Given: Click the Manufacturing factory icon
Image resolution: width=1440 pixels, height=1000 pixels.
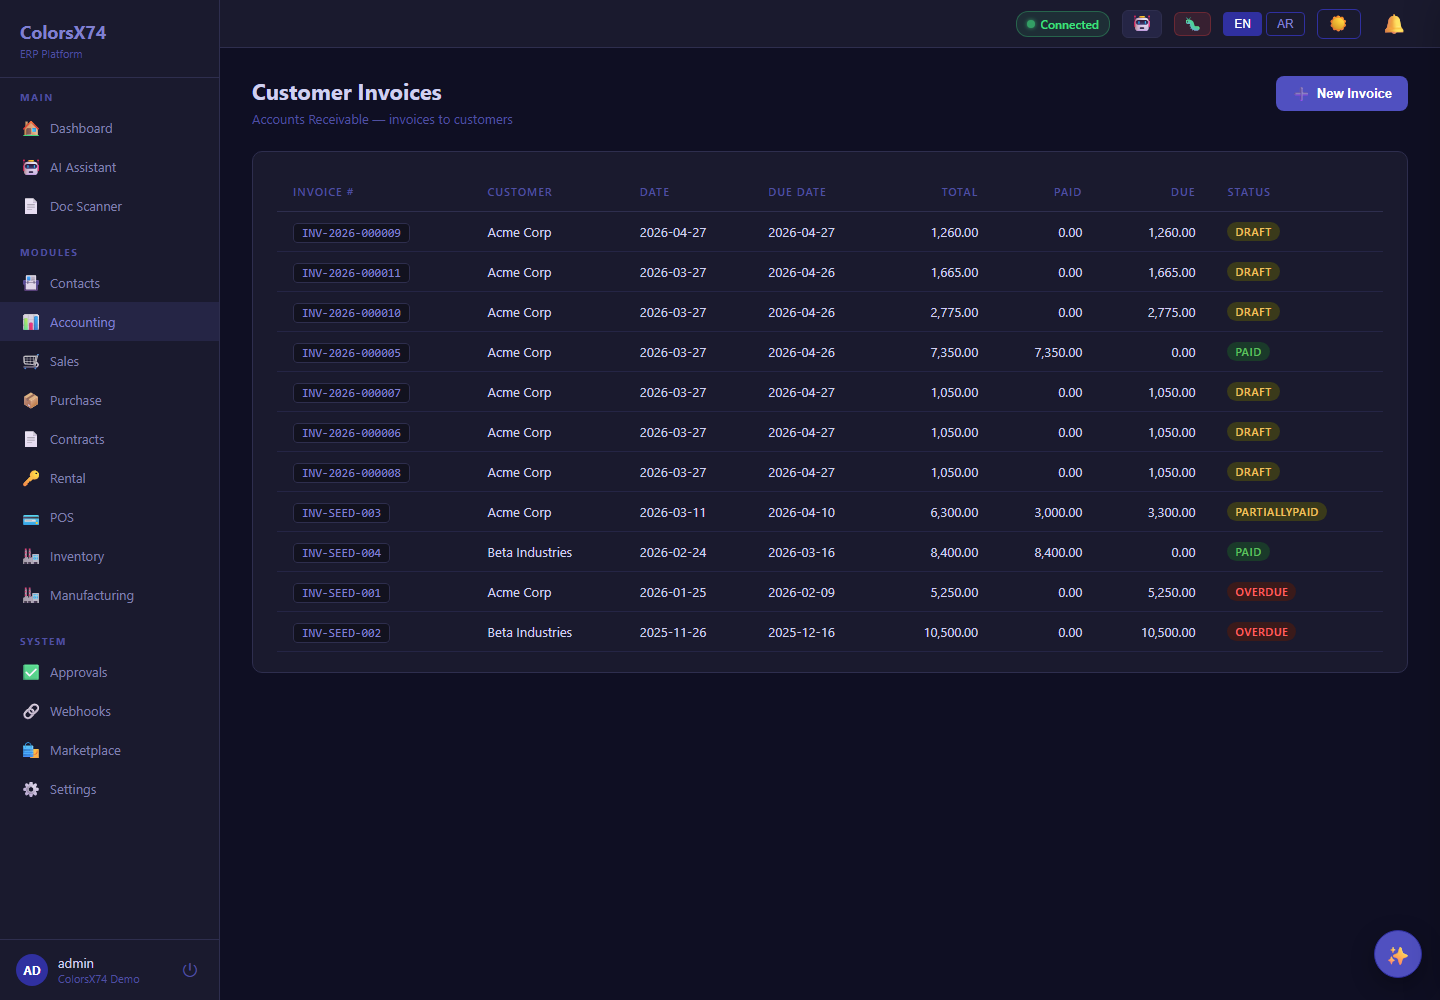Looking at the screenshot, I should [31, 595].
